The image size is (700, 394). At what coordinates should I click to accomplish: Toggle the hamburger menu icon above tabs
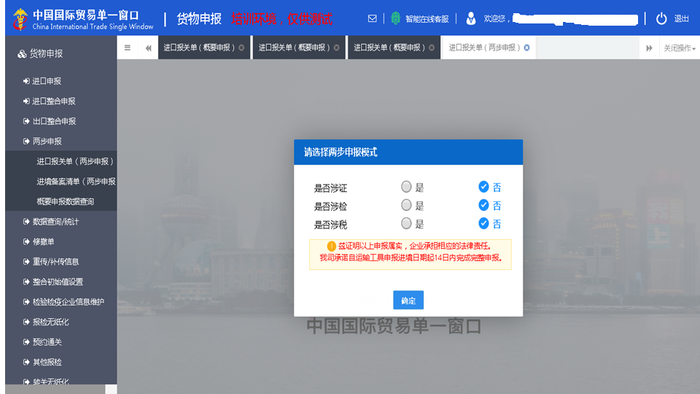[127, 48]
